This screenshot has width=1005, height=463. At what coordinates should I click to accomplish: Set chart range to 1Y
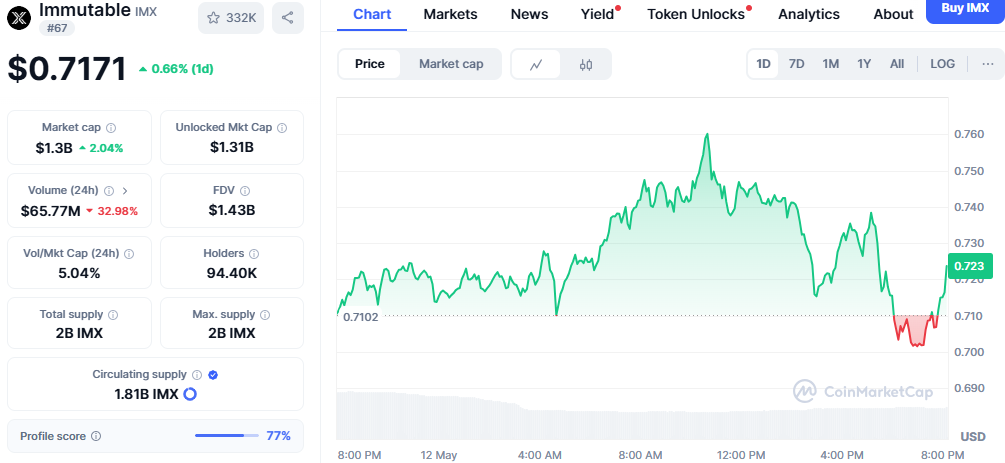coord(864,63)
